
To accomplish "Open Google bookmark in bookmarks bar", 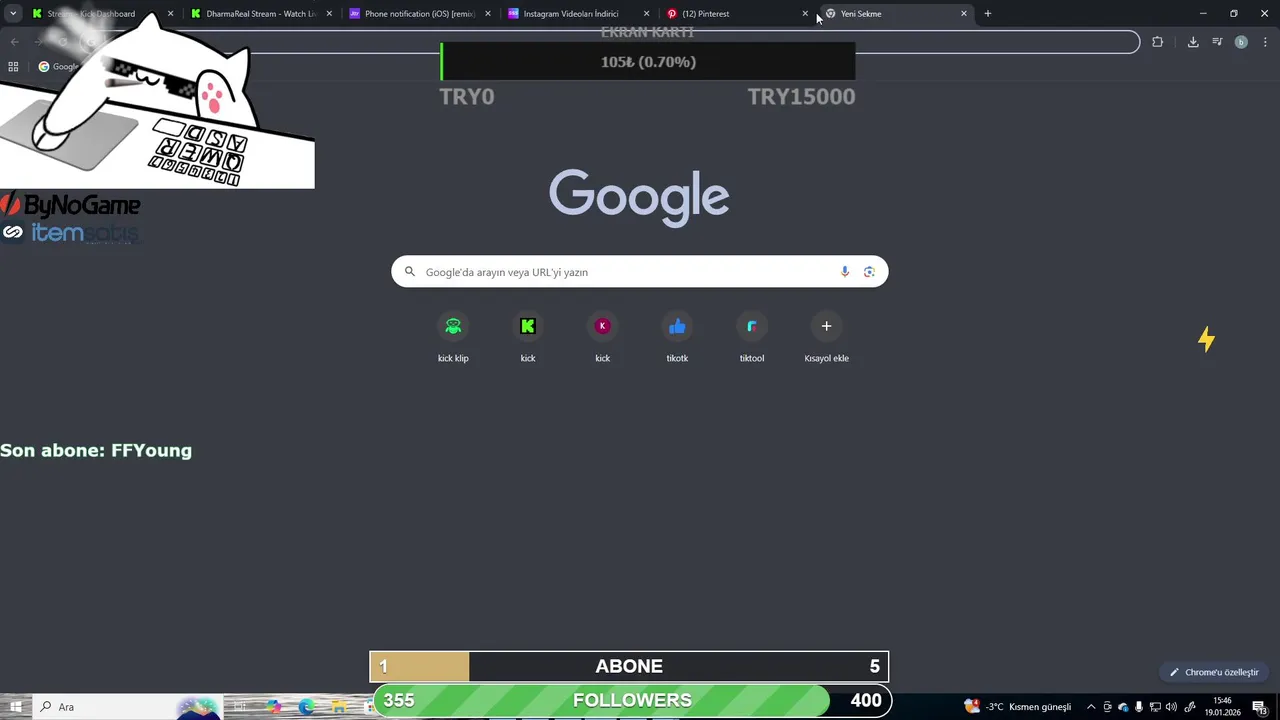I will (58, 67).
